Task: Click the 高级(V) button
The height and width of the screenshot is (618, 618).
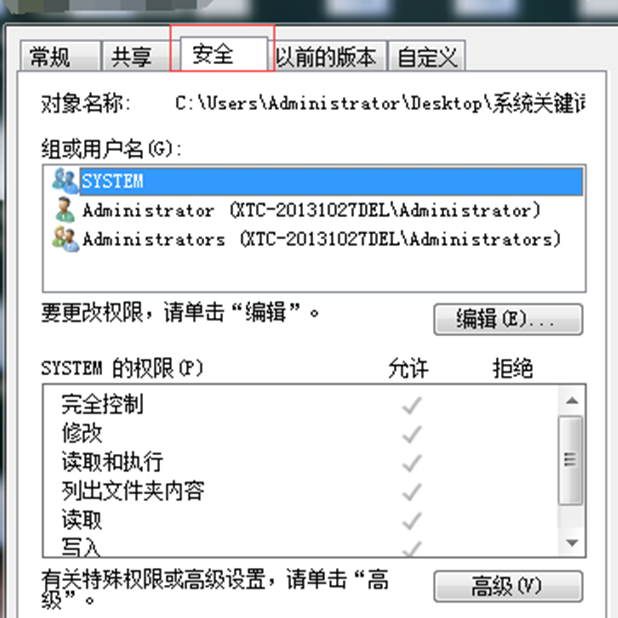Action: coord(508,586)
